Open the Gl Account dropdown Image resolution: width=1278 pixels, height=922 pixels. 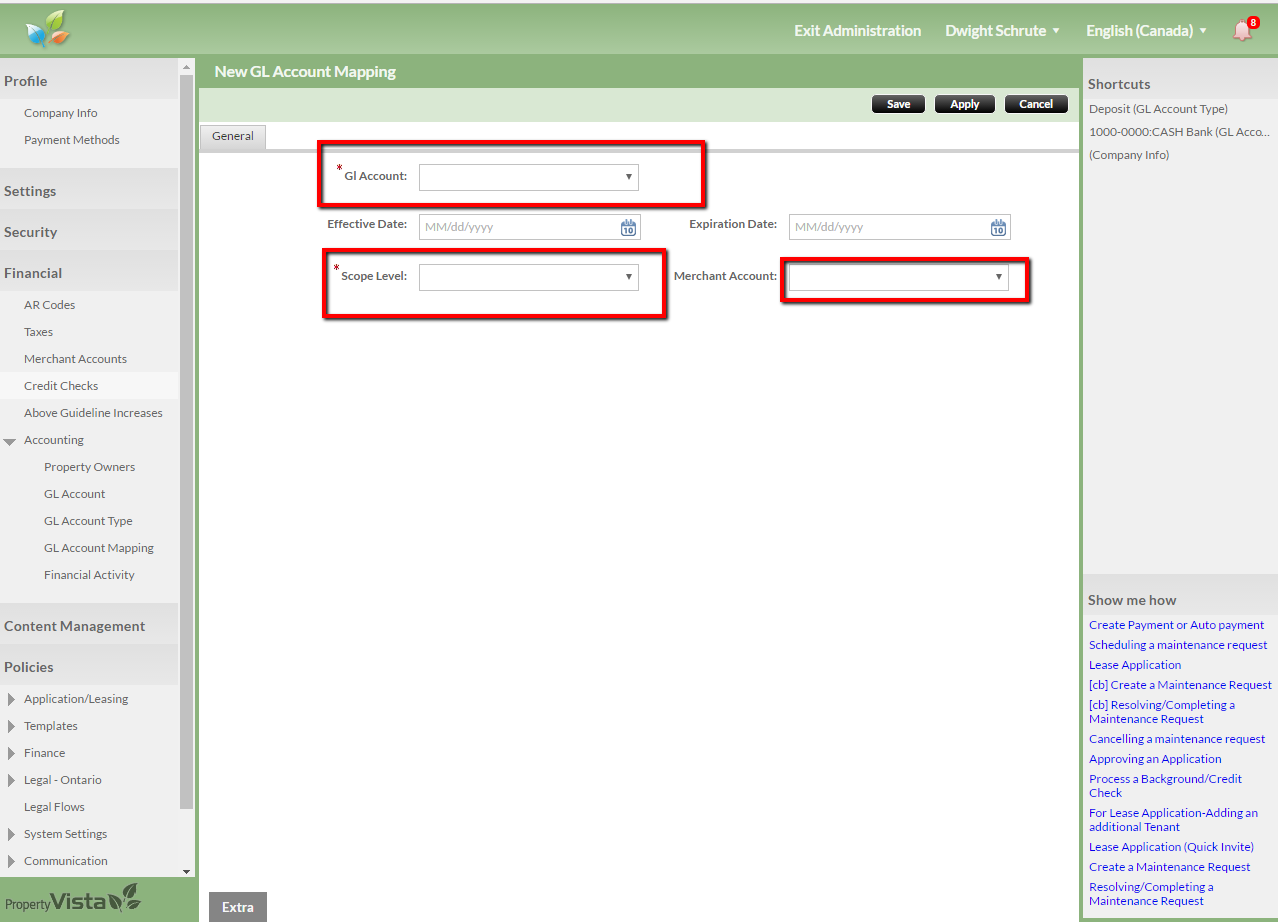tap(528, 177)
